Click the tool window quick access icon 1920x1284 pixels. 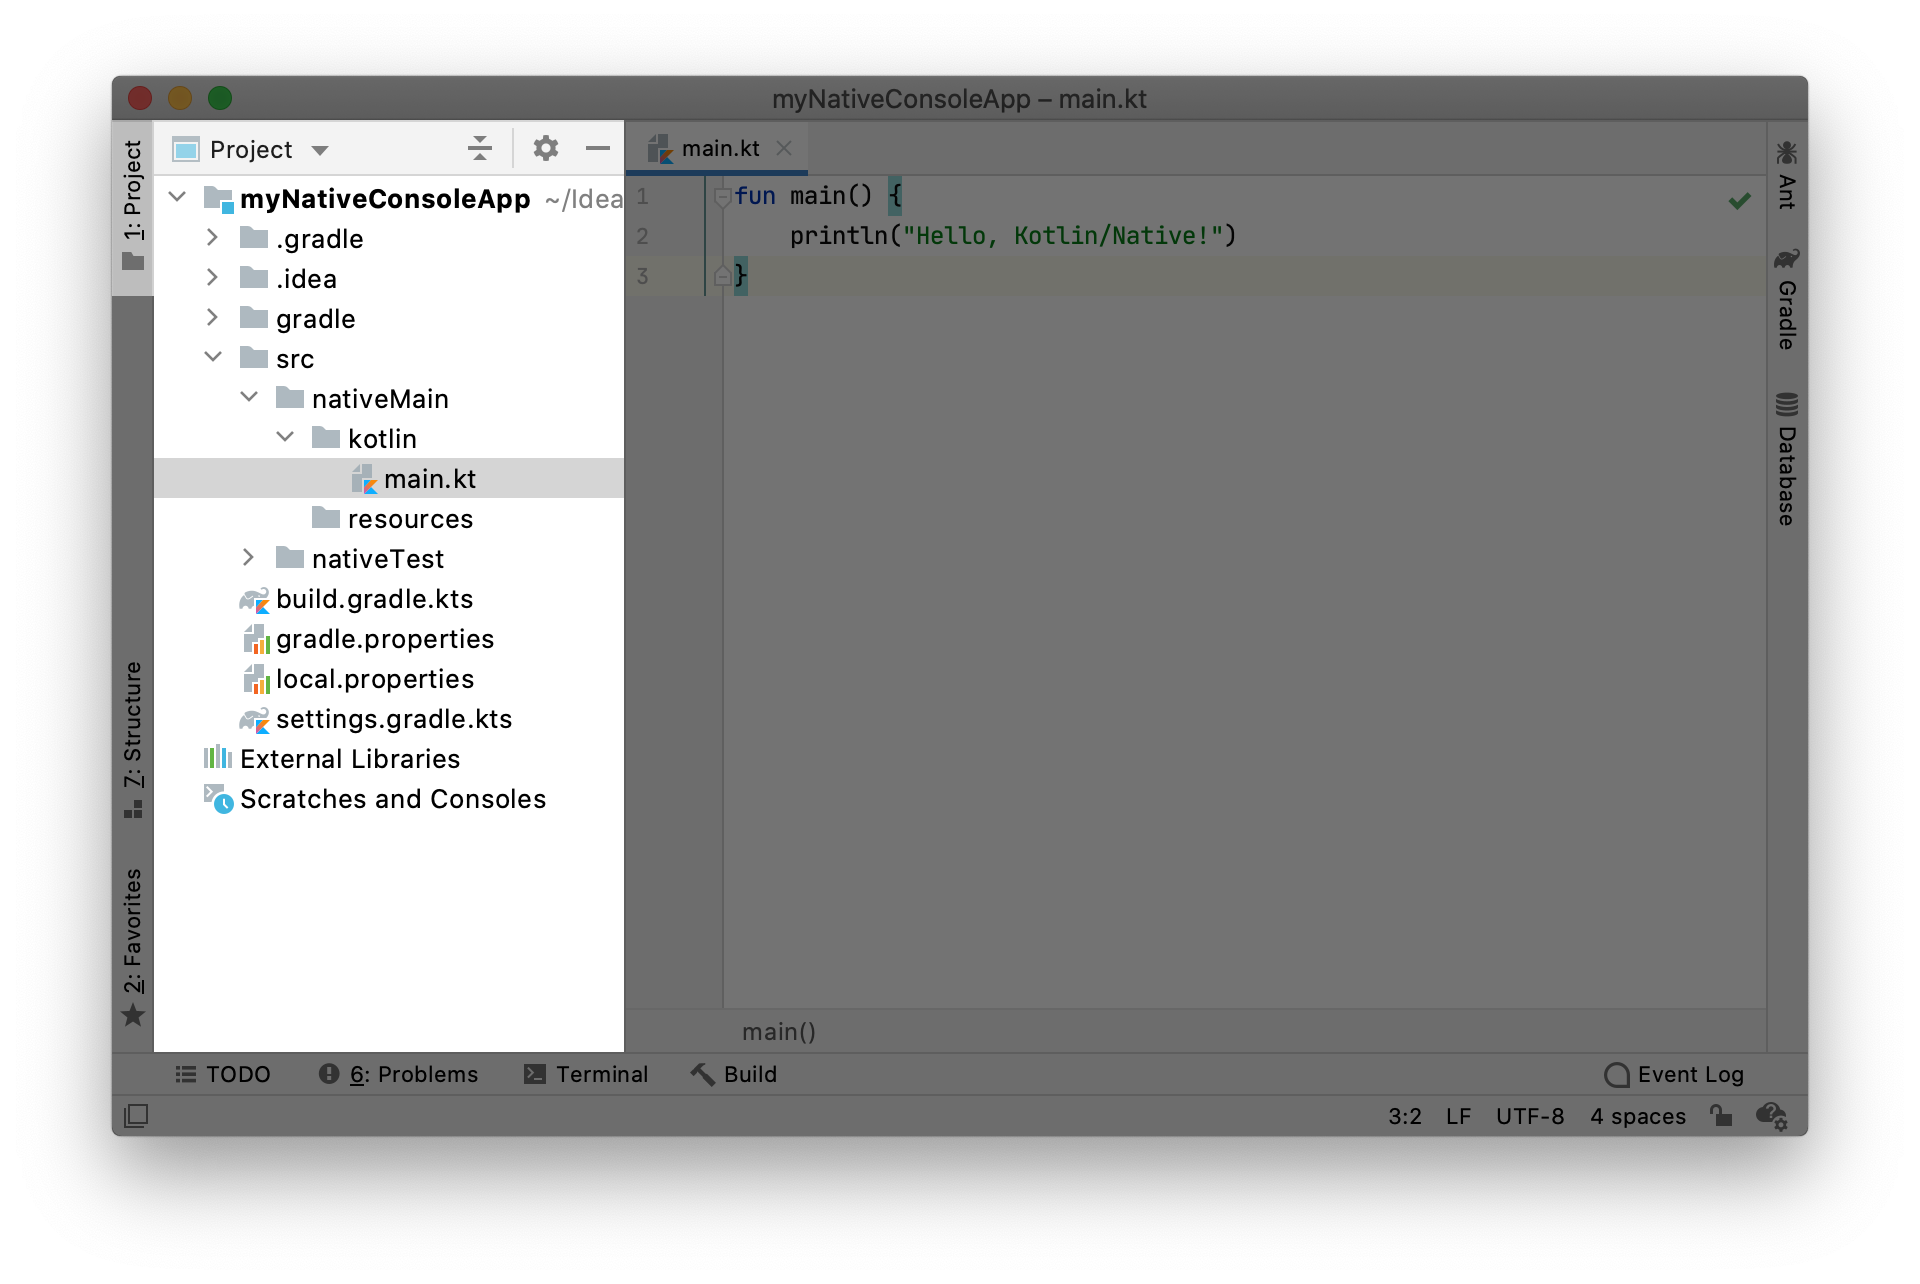click(x=136, y=1115)
